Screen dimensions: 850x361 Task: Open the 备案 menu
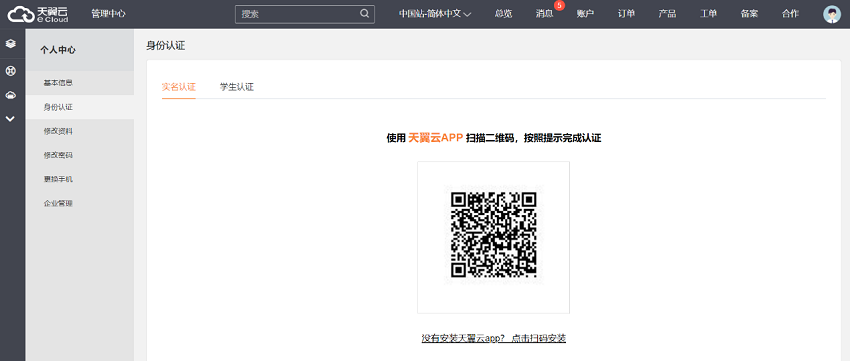[x=749, y=14]
